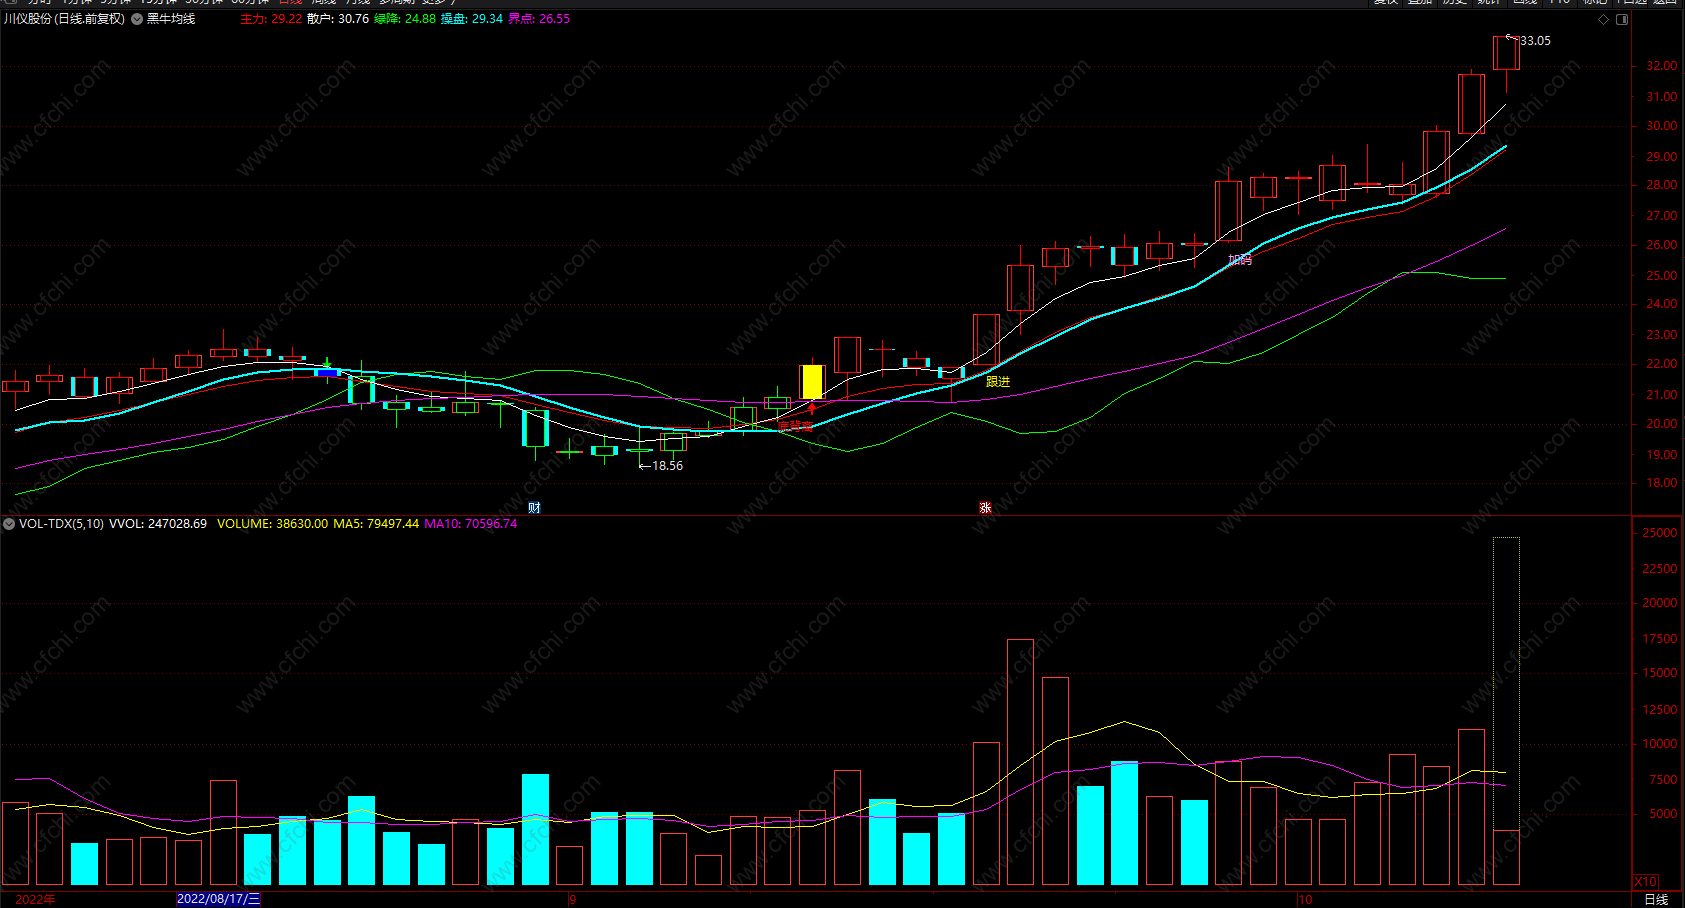The width and height of the screenshot is (1685, 908).
Task: Click the MA10: 70596.74 value
Action: [x=471, y=523]
